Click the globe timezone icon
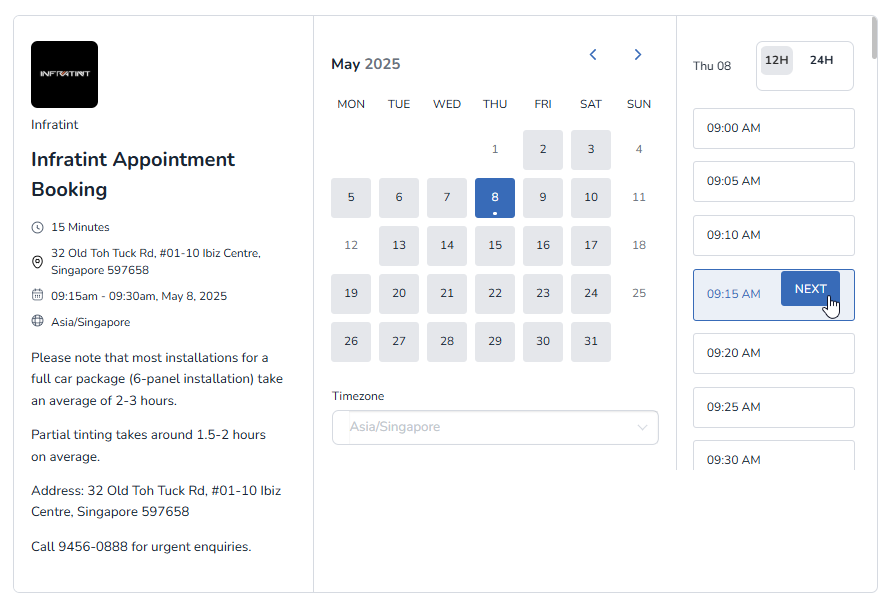The width and height of the screenshot is (883, 598). point(37,321)
